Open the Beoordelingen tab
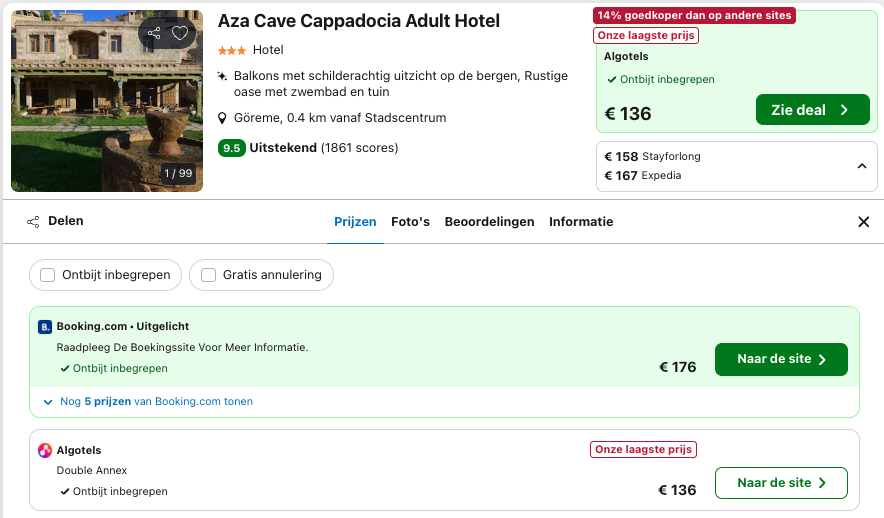The height and width of the screenshot is (518, 884). 489,222
